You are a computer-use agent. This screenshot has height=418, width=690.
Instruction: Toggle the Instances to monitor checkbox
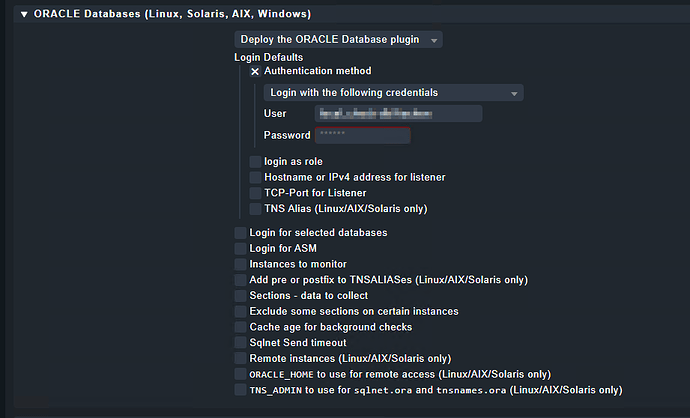click(x=240, y=264)
